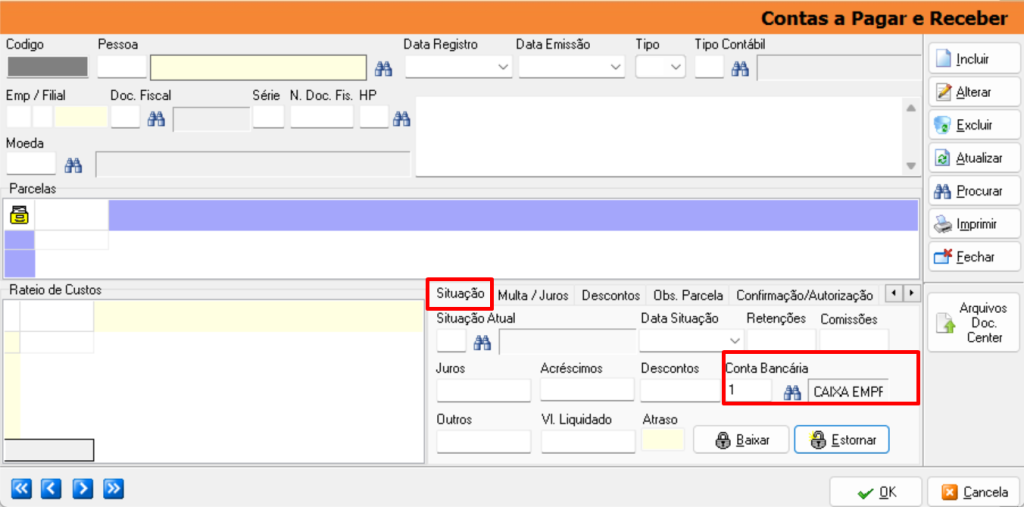Viewport: 1024px width, 507px height.
Task: Click notes scrollbar up arrow
Action: (x=911, y=108)
